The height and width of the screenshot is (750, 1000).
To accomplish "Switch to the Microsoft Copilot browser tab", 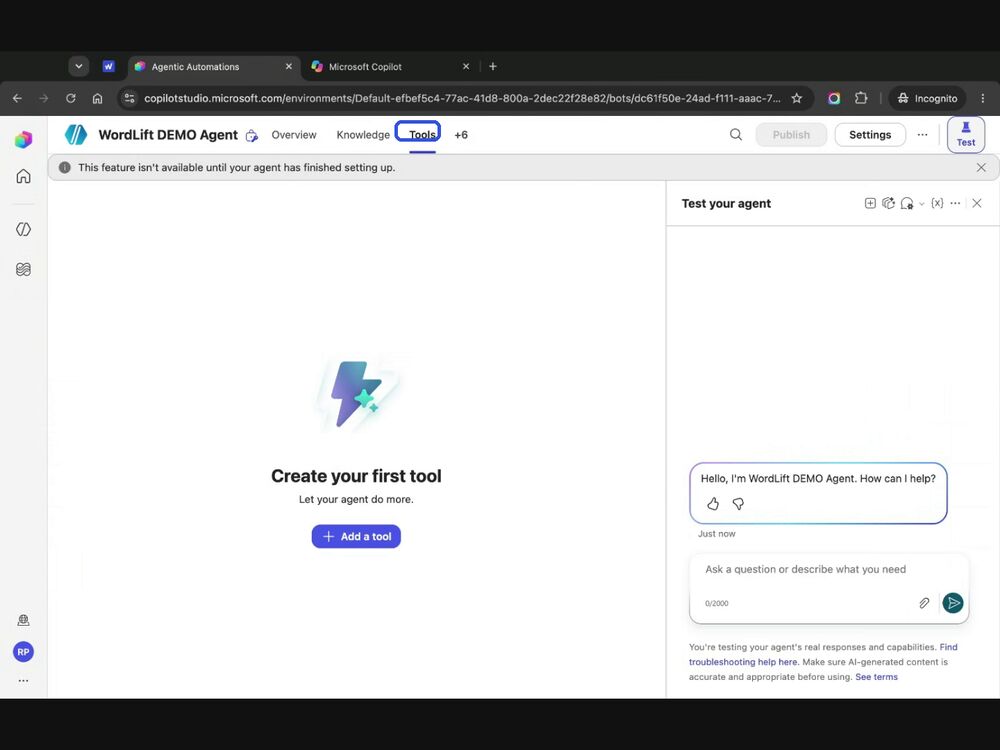I will tap(389, 67).
